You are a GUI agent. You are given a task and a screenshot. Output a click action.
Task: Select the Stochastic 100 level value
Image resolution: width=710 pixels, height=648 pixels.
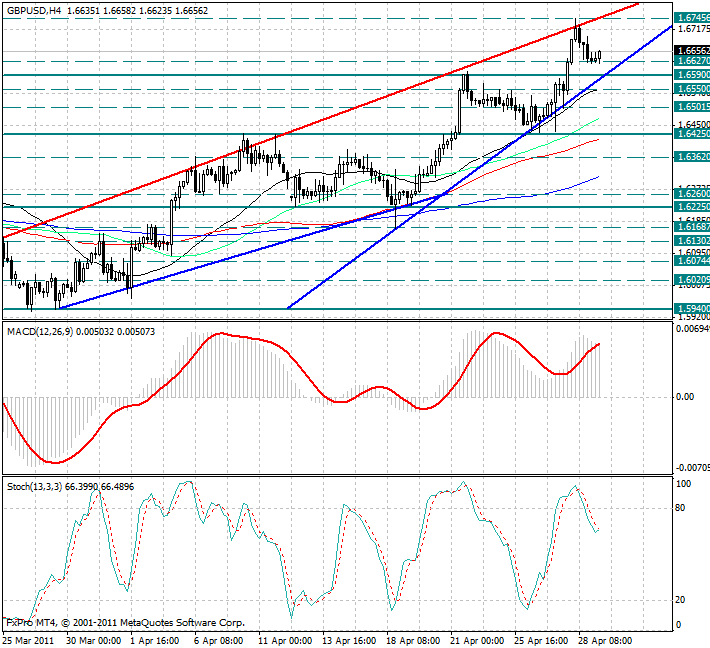[x=683, y=484]
